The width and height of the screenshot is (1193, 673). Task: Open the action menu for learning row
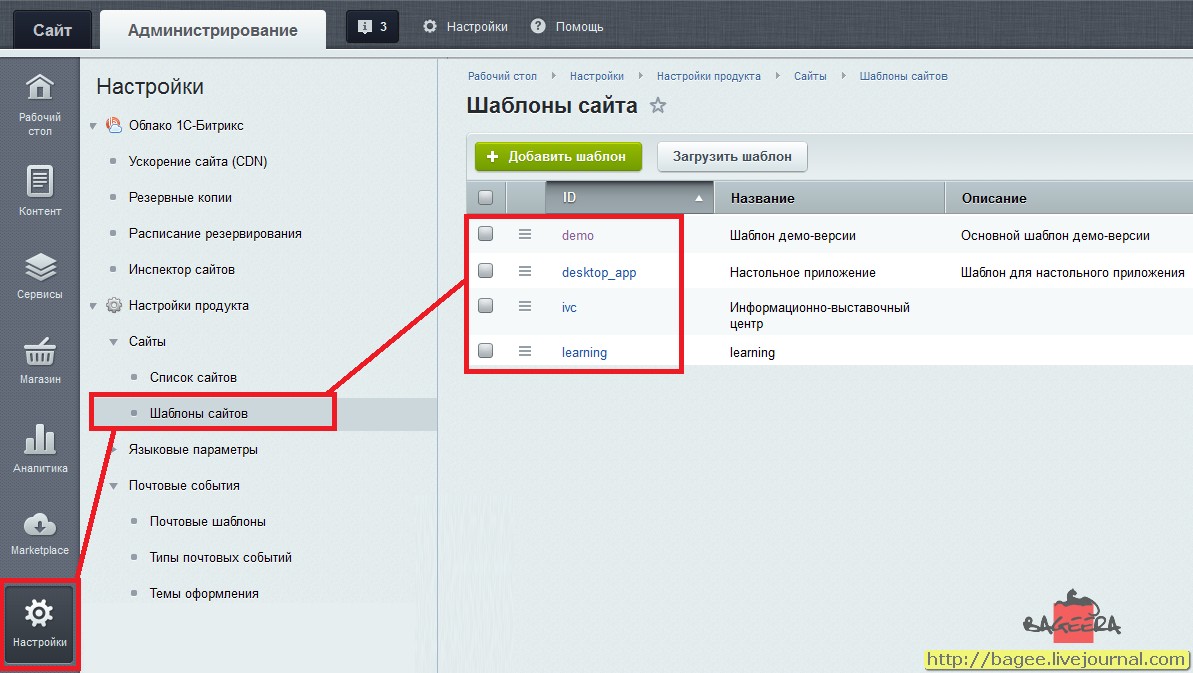click(525, 351)
